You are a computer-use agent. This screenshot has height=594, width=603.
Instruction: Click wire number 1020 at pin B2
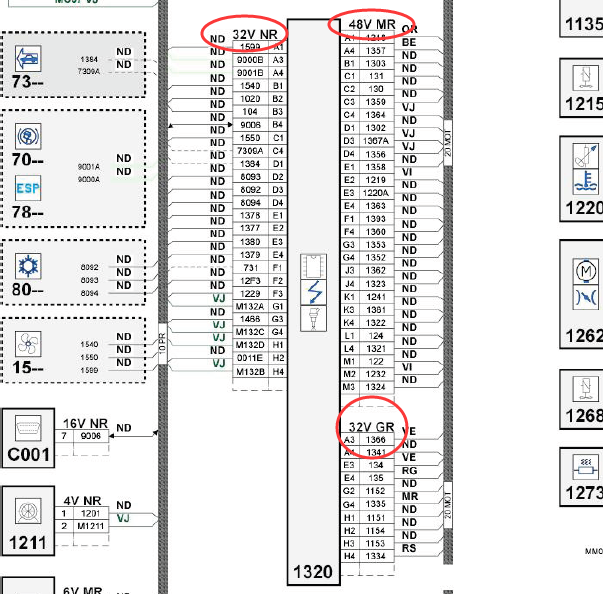(250, 99)
